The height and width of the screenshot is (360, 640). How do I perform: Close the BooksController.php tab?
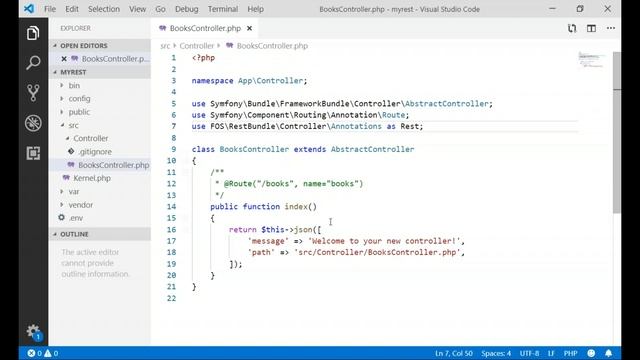(249, 28)
